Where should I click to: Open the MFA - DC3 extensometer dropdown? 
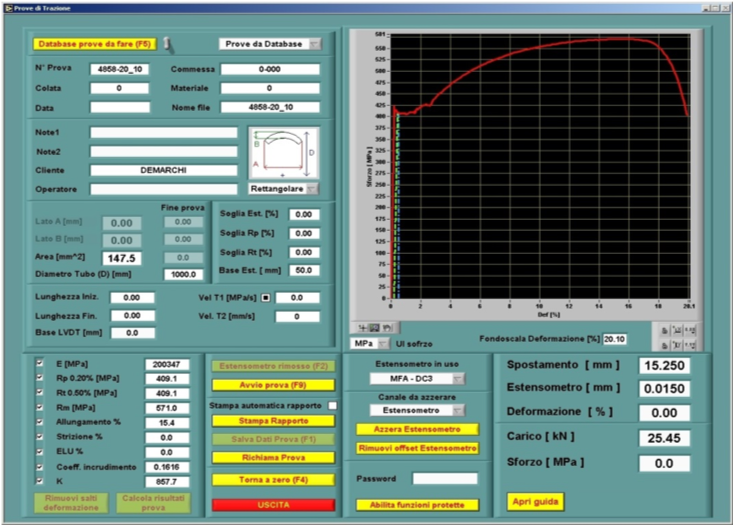pos(416,379)
